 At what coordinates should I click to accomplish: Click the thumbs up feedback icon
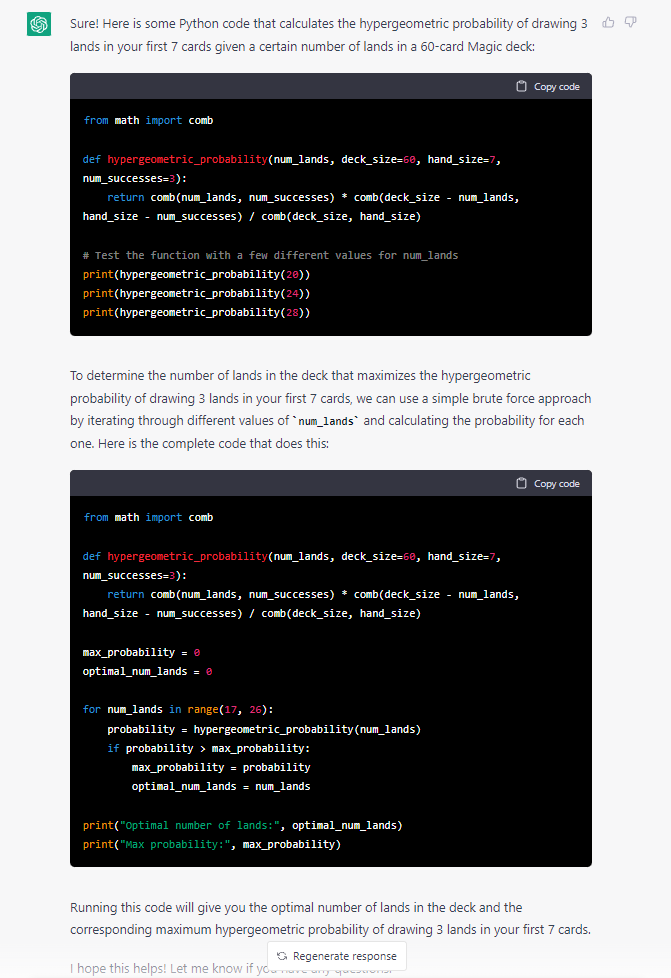coord(609,22)
